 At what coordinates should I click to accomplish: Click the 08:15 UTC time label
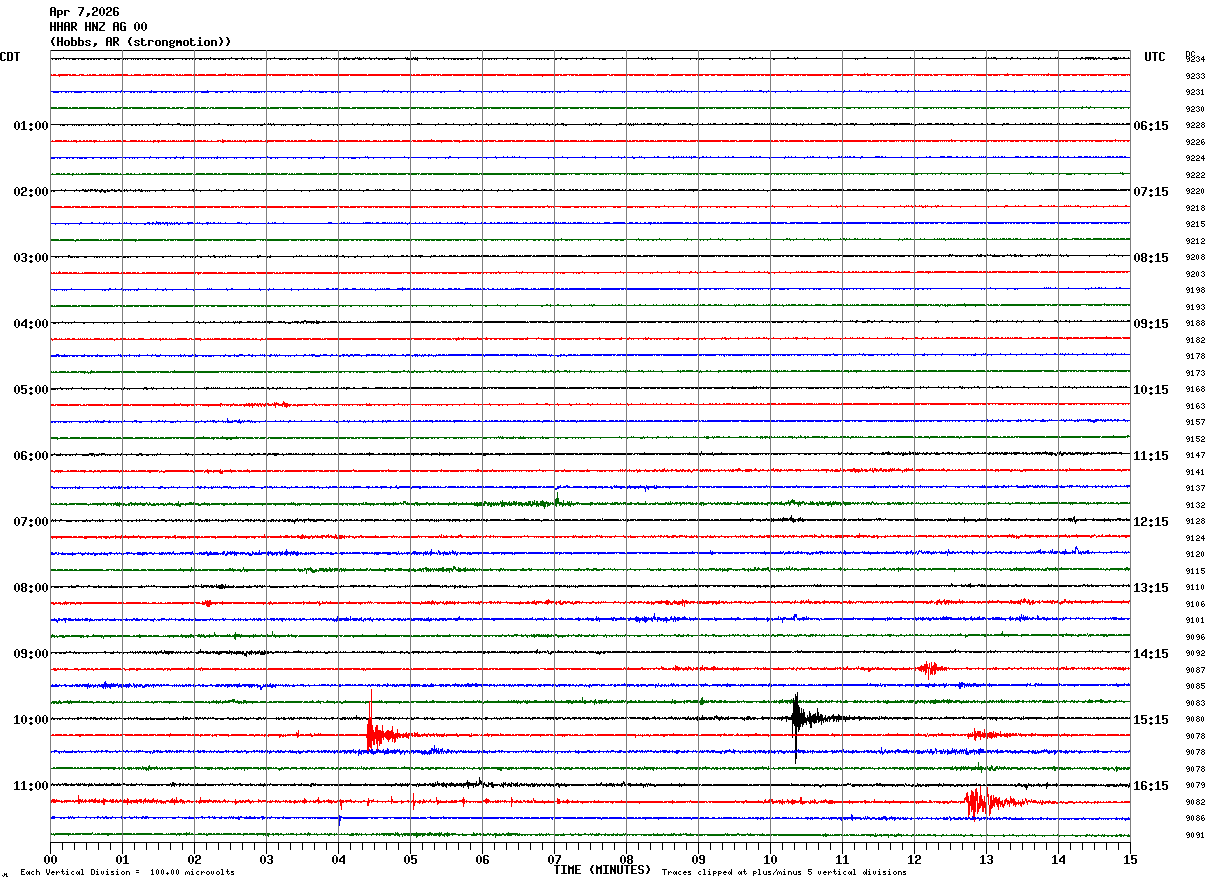[x=1151, y=258]
